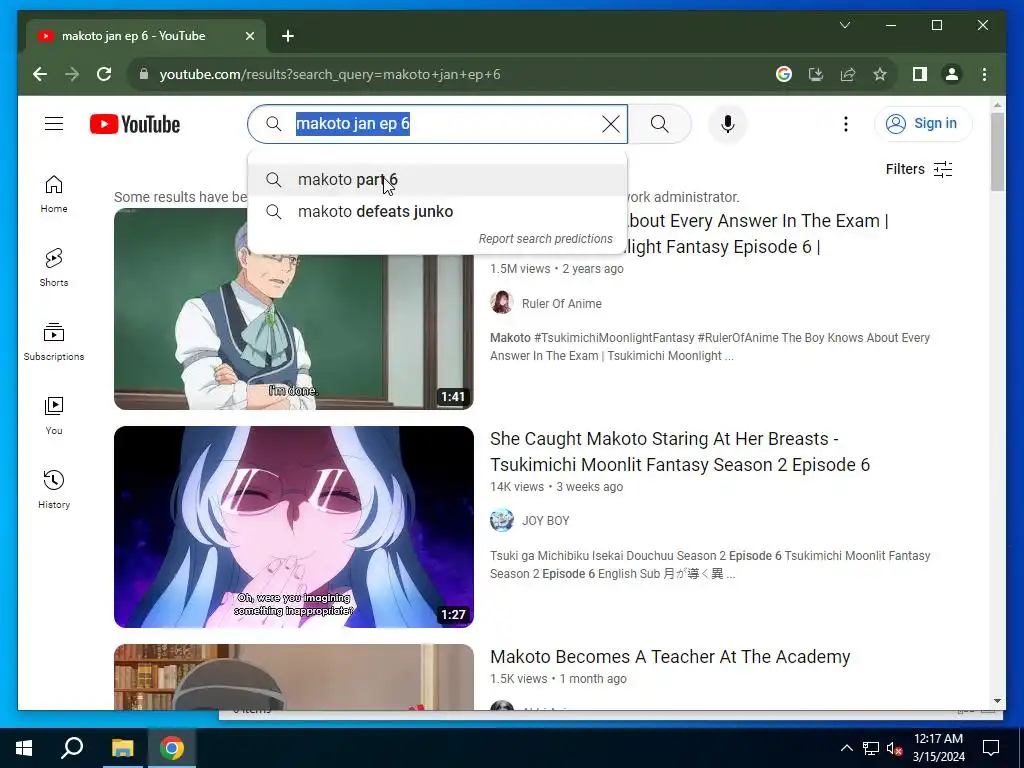
Task: Go back with Chrome's back arrow
Action: pyautogui.click(x=40, y=74)
